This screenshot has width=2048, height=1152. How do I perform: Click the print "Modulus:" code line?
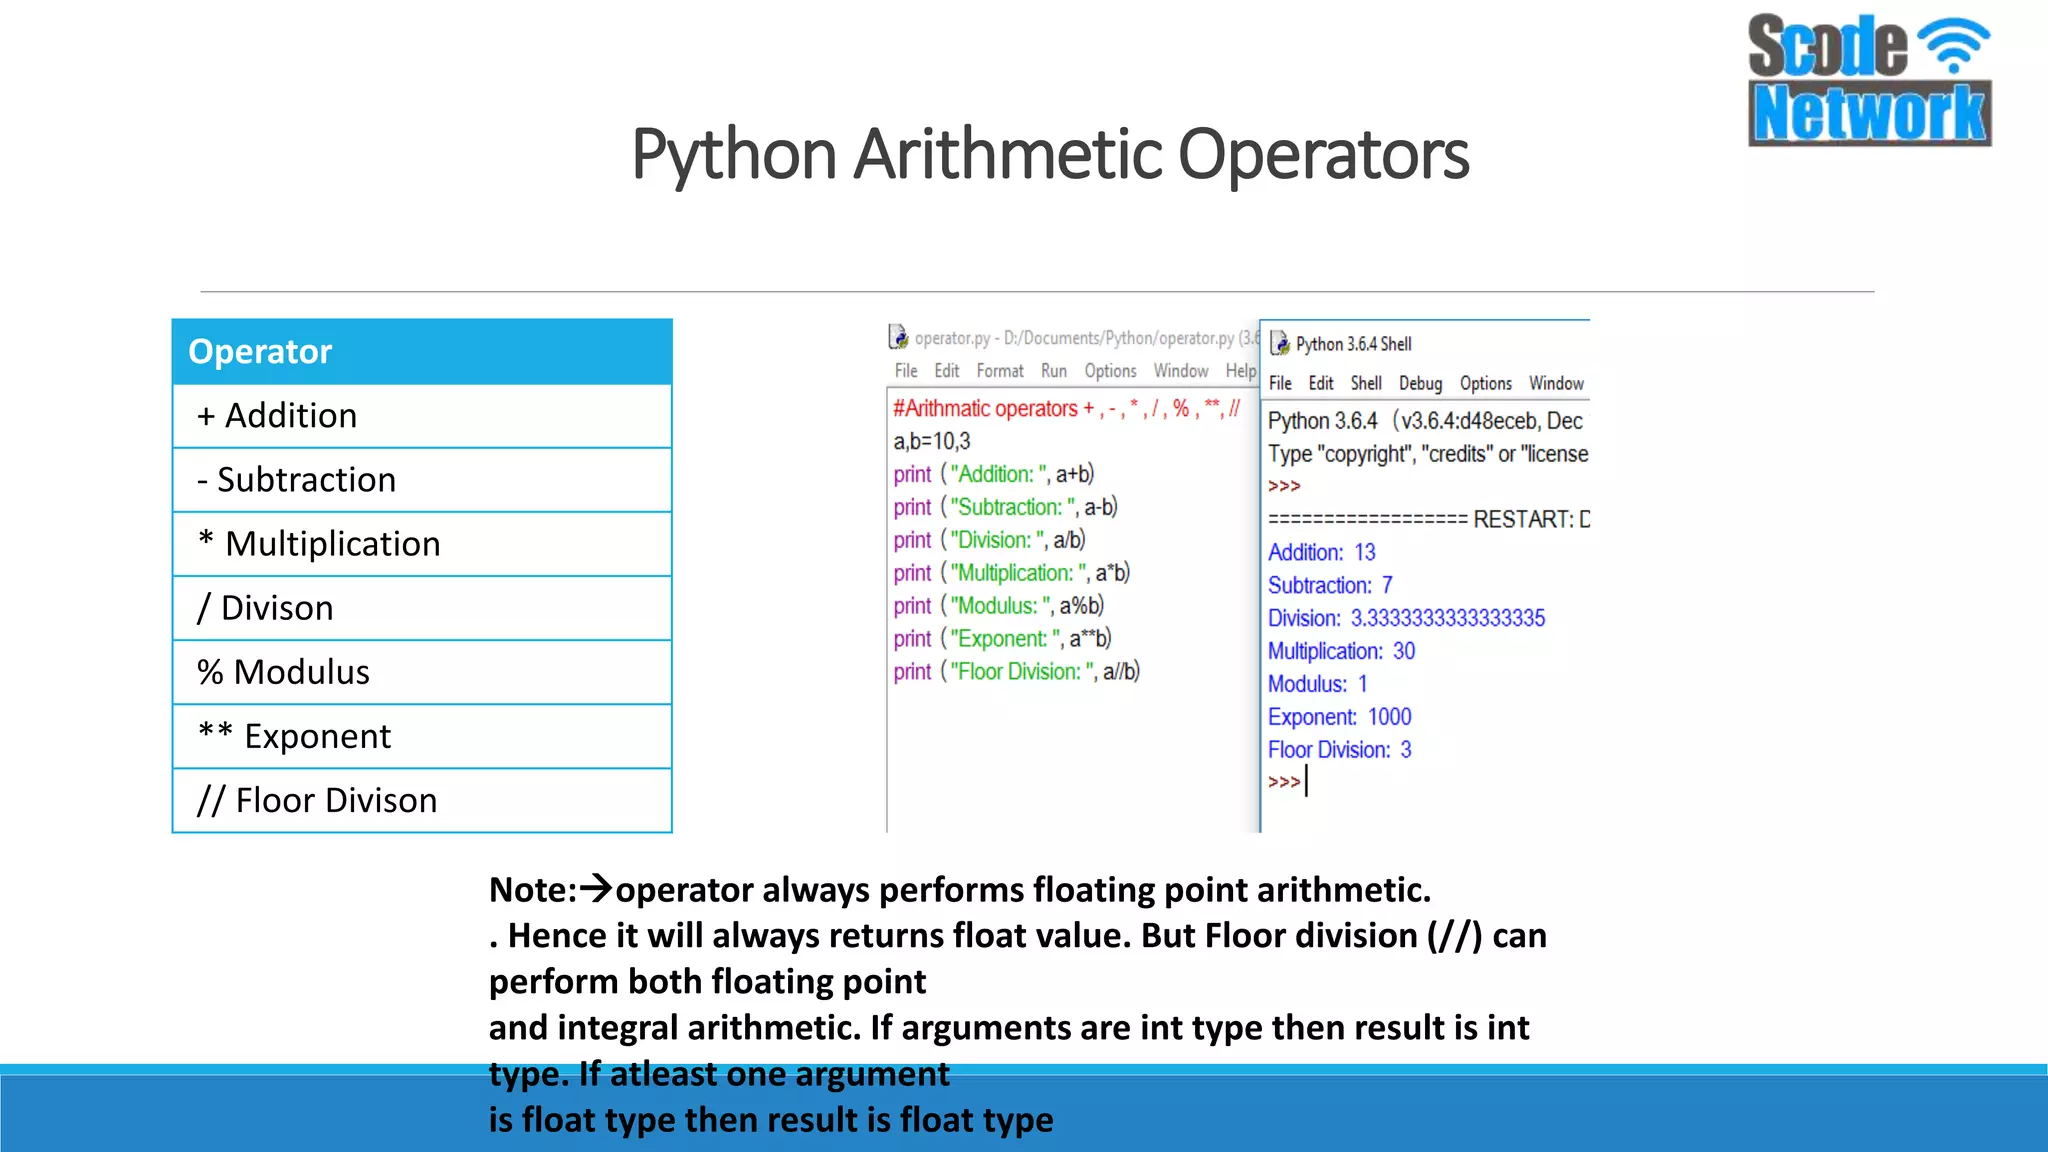point(999,606)
